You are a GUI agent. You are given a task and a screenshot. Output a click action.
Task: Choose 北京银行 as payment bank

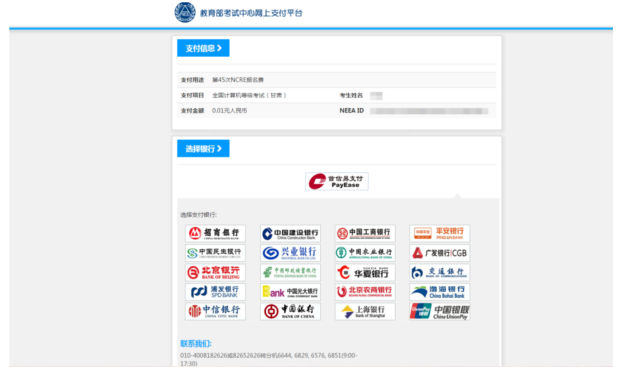tap(215, 272)
